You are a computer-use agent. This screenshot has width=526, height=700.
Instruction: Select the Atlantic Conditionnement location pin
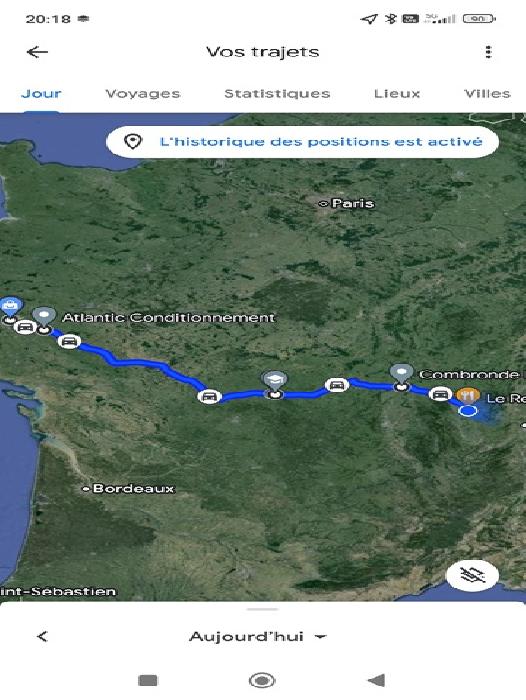point(44,316)
